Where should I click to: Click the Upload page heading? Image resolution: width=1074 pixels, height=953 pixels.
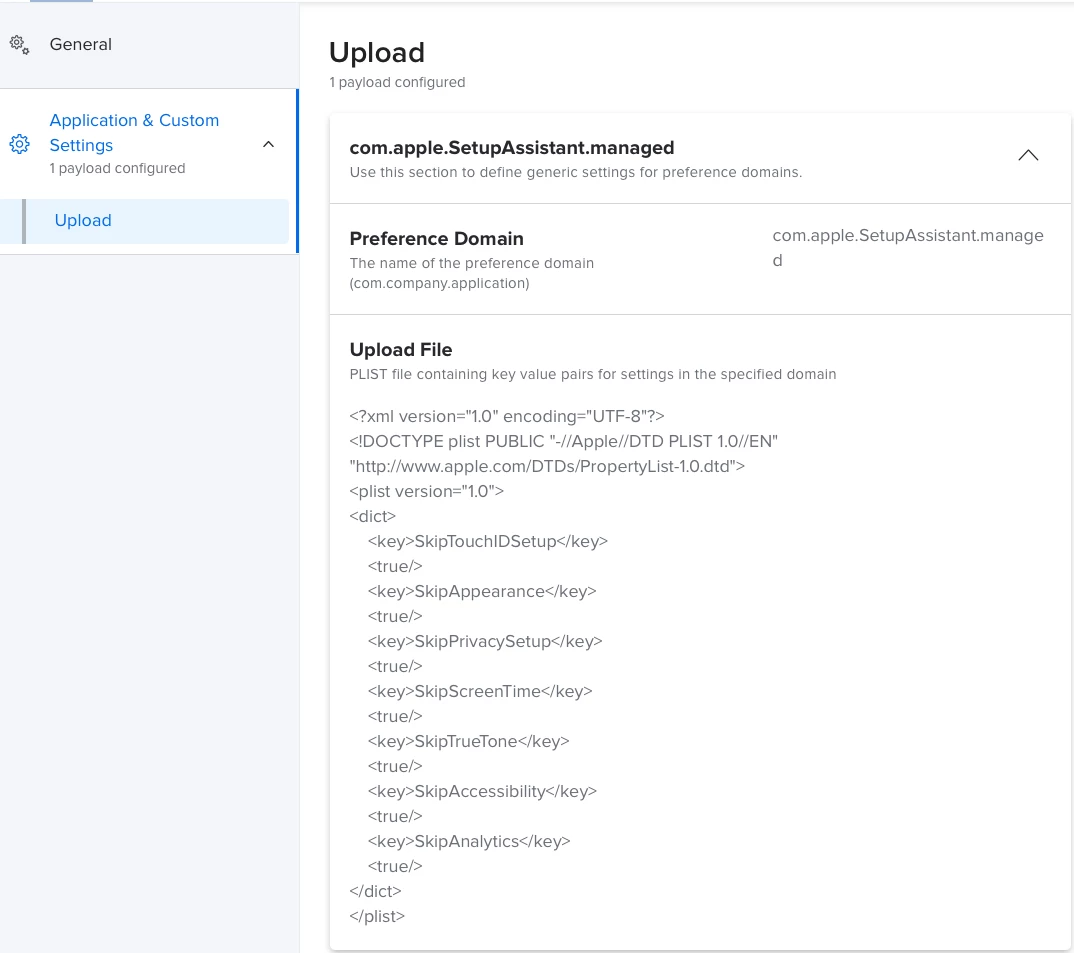[377, 53]
